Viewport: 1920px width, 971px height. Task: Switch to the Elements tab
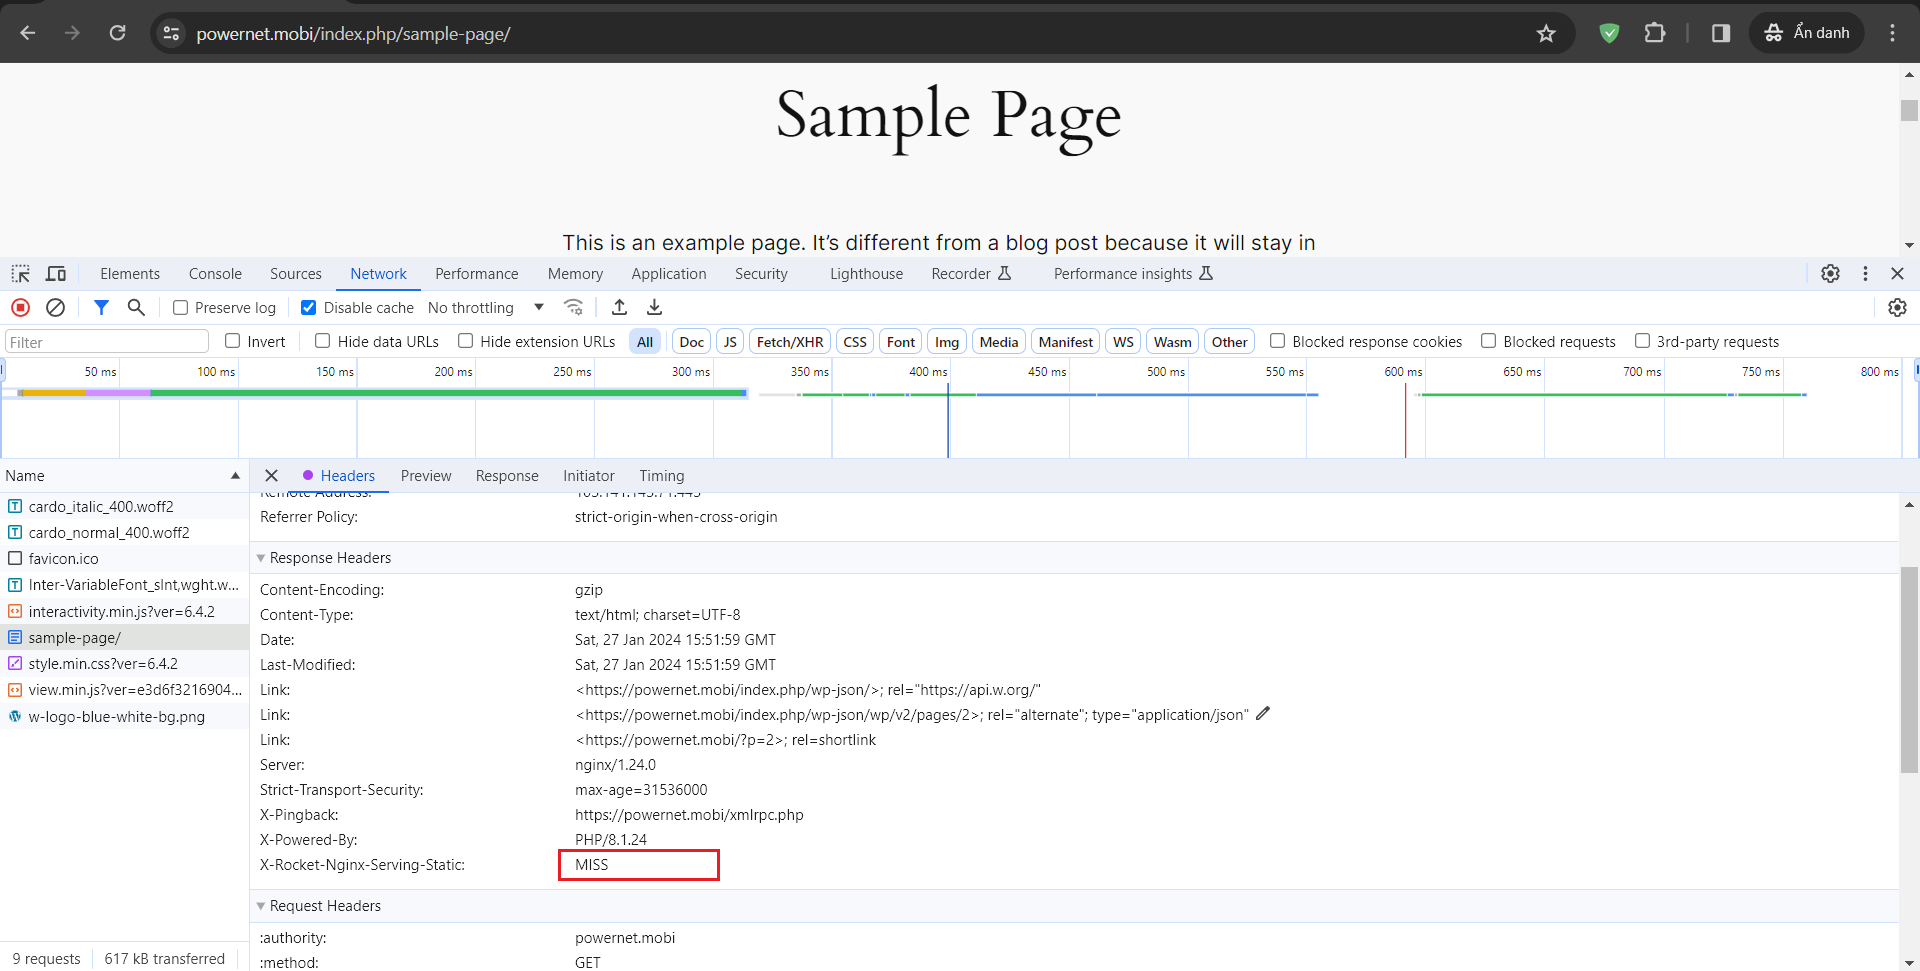[x=130, y=274]
